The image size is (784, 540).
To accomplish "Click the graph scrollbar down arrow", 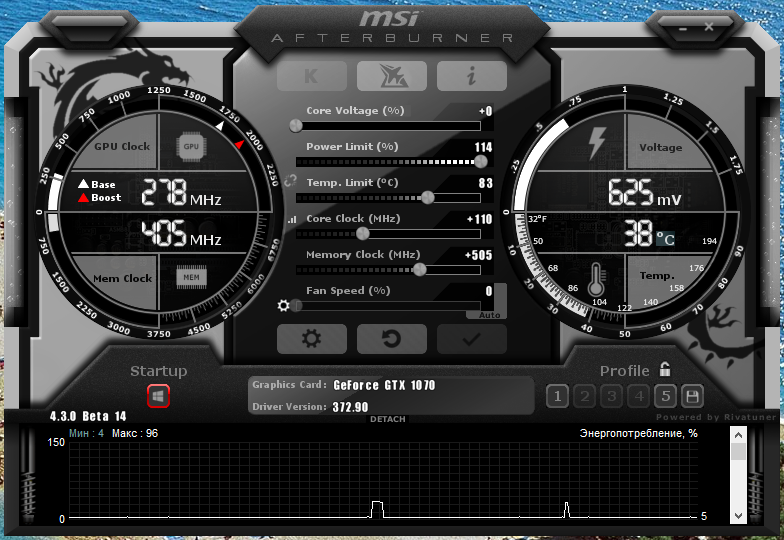I will coord(738,515).
